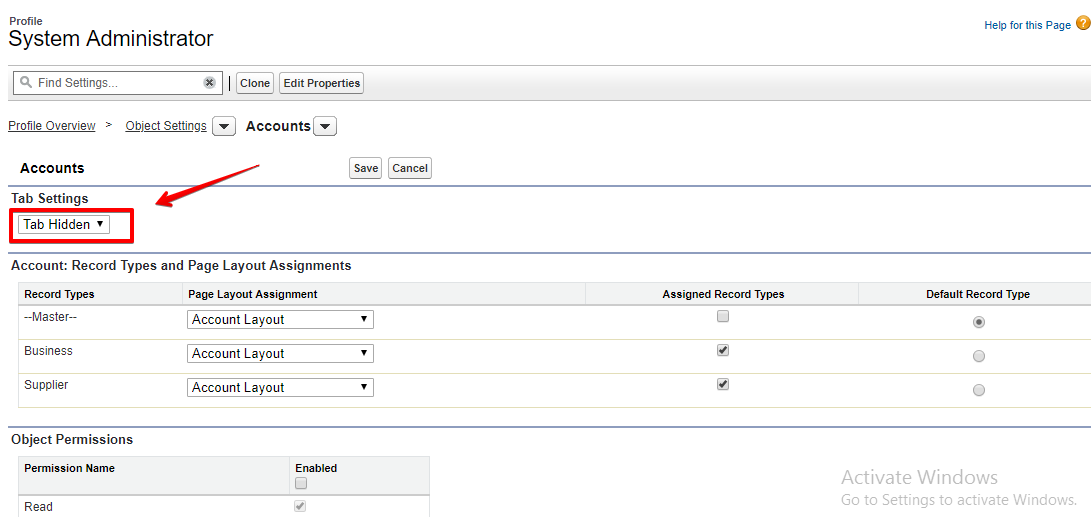Click the magnifier icon in Find Settings
The height and width of the screenshot is (517, 1091).
click(x=26, y=83)
